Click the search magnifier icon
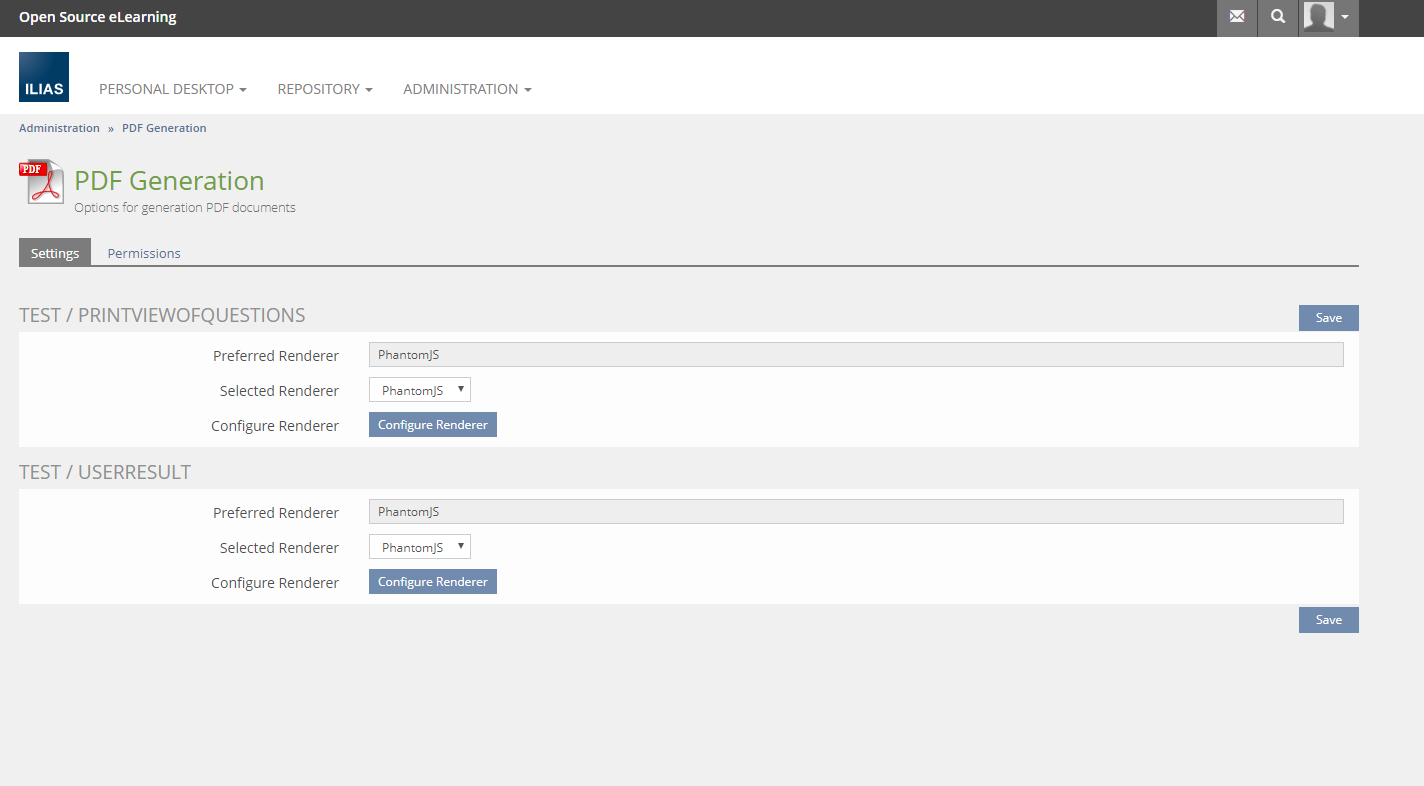 coord(1278,17)
